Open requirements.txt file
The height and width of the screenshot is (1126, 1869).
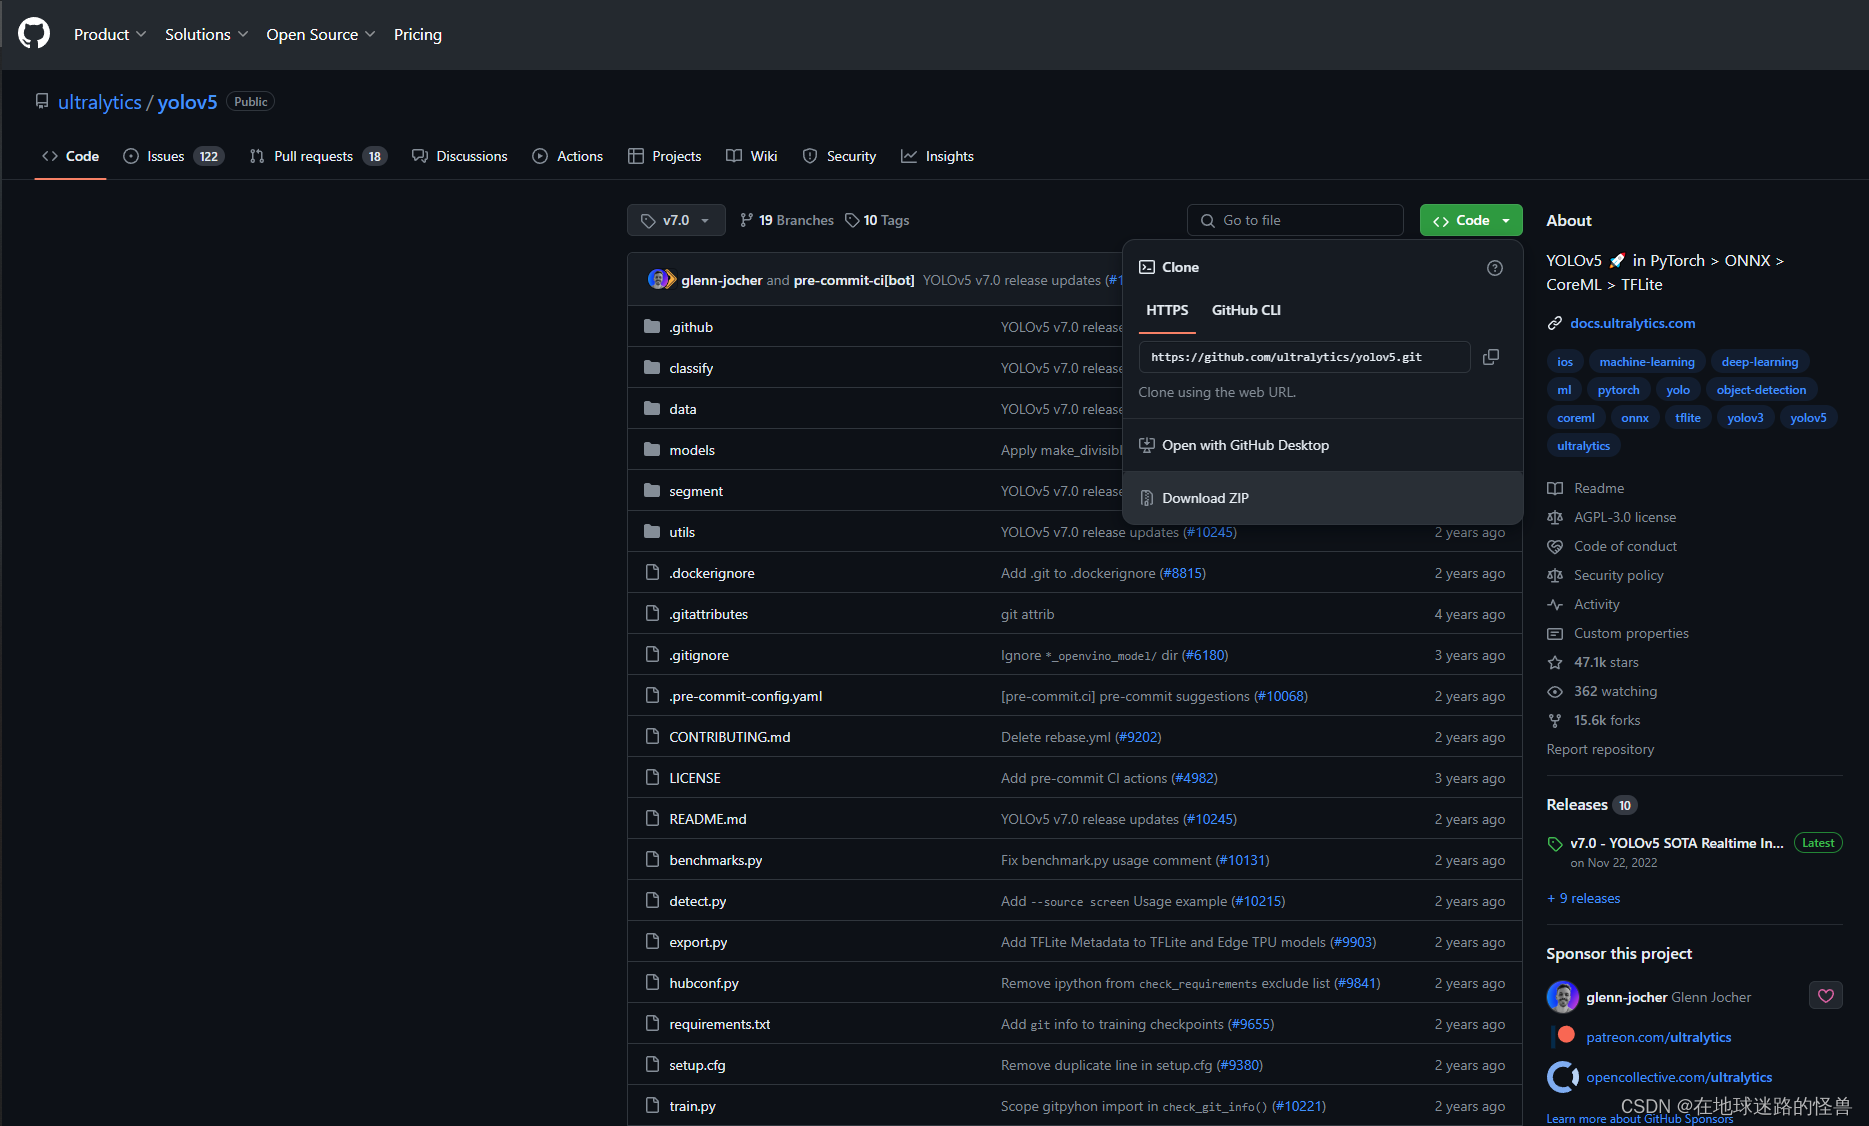pos(720,1024)
